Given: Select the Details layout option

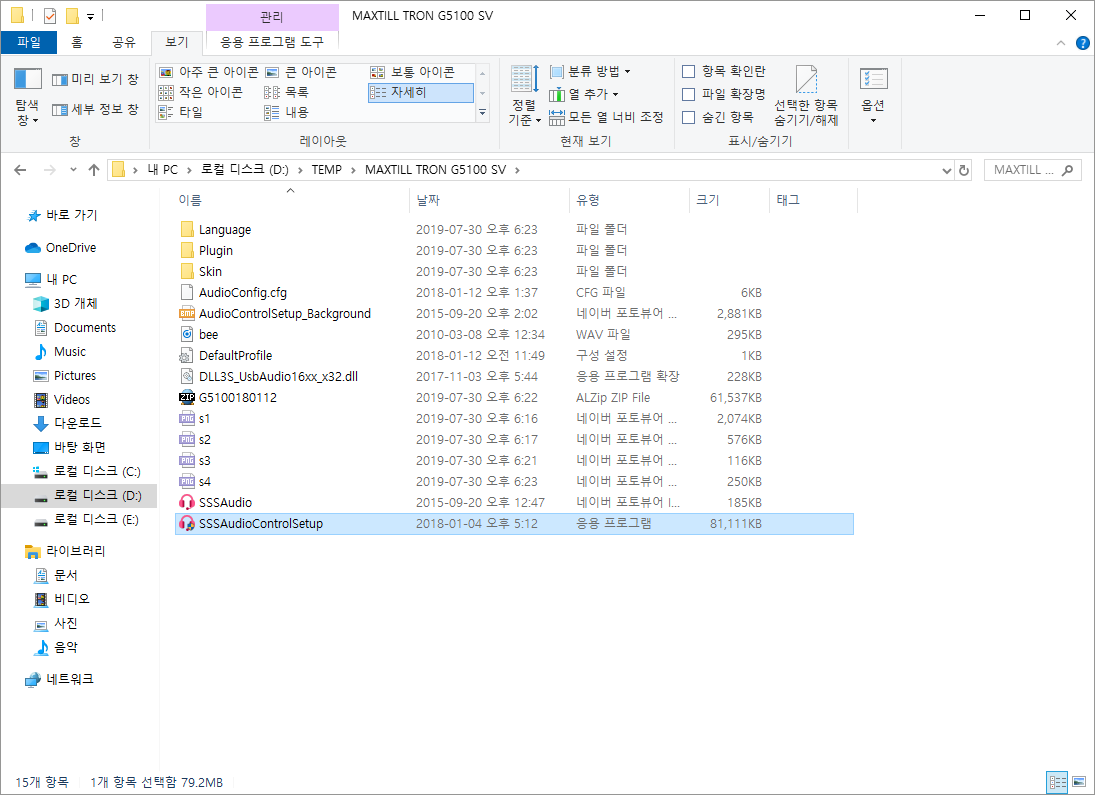Looking at the screenshot, I should tap(420, 92).
